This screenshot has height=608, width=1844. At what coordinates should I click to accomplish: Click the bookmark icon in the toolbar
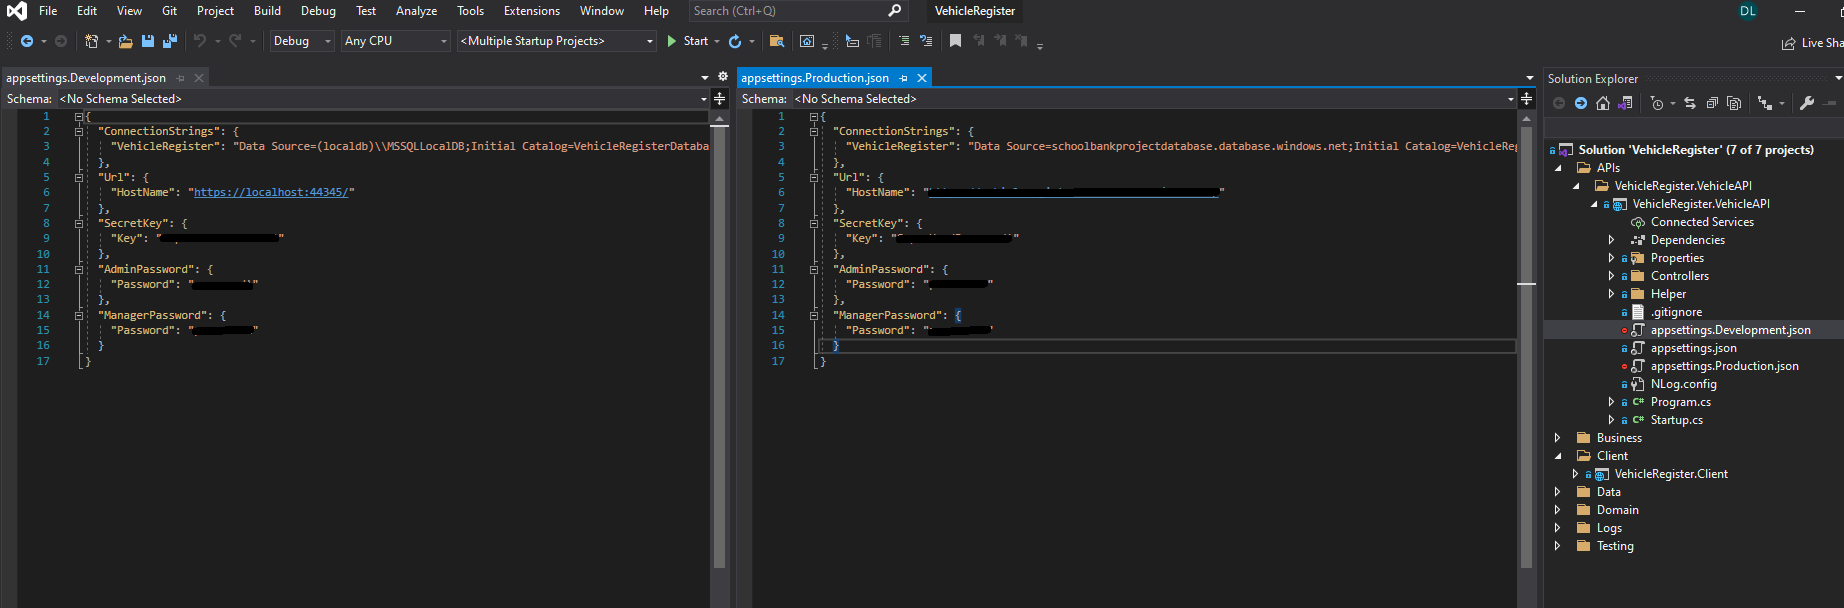[955, 41]
